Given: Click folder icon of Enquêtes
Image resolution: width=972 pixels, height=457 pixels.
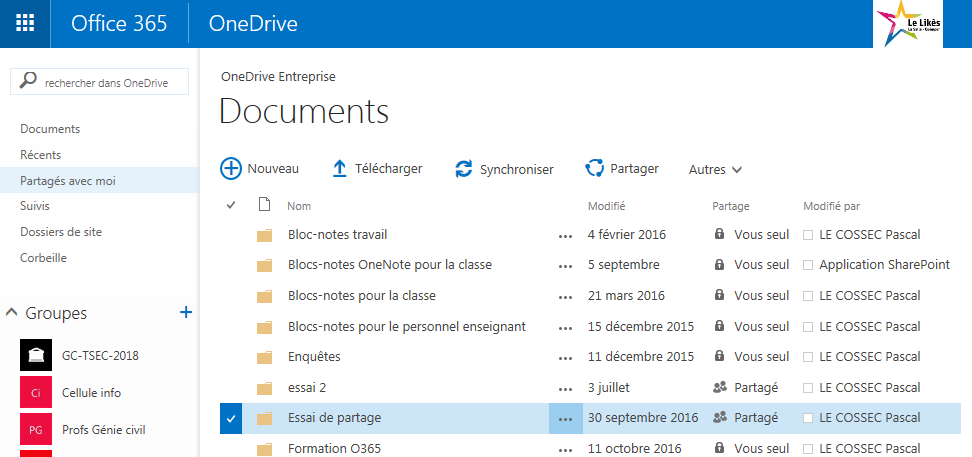Looking at the screenshot, I should [265, 357].
